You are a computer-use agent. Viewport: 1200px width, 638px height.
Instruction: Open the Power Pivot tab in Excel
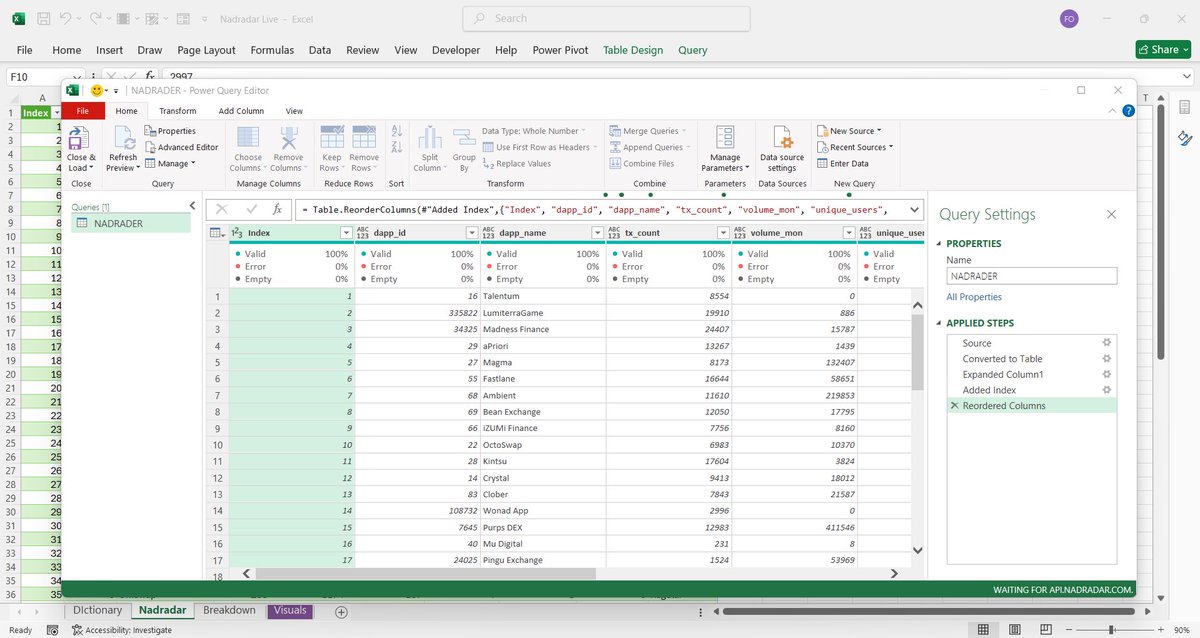tap(561, 50)
